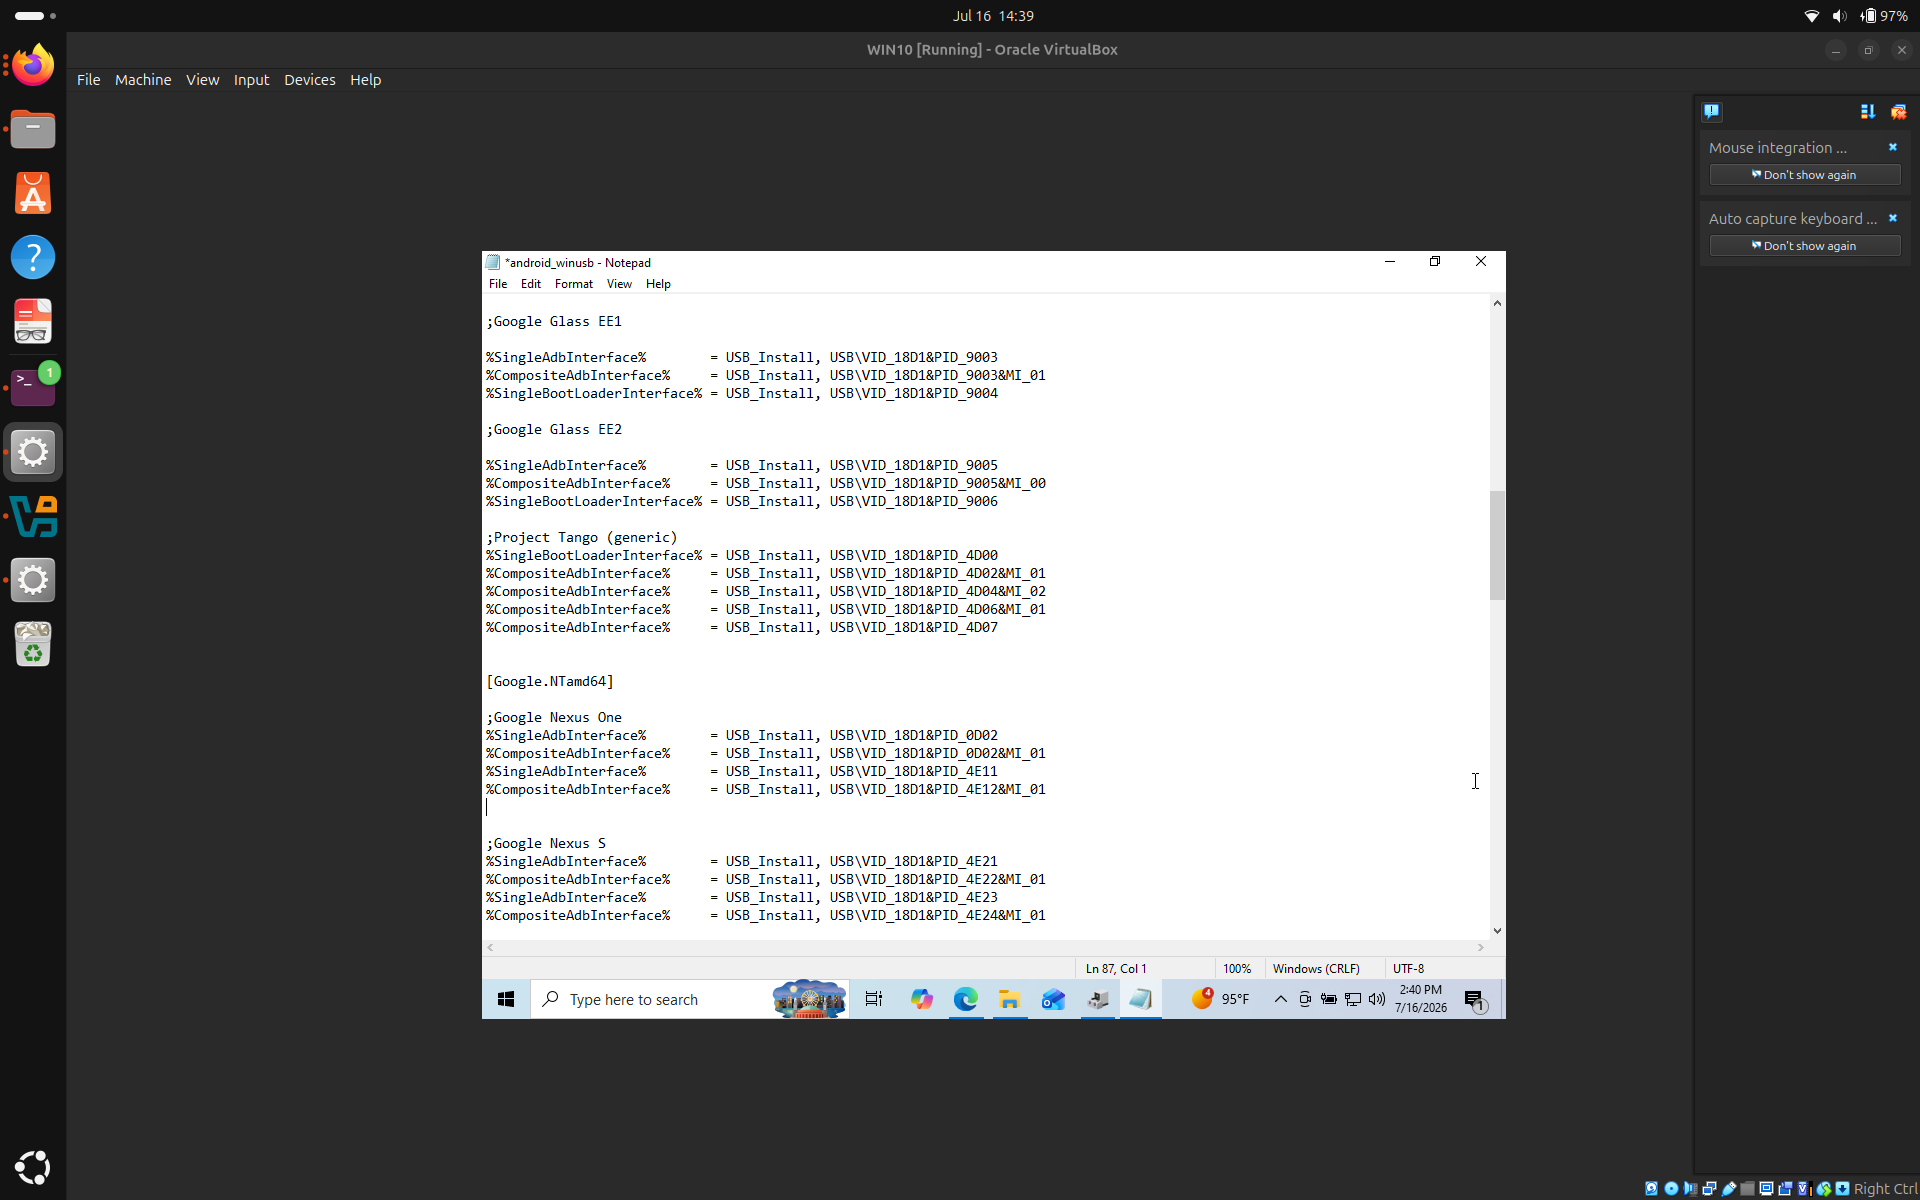This screenshot has width=1920, height=1200.
Task: Click Notepad's scroll down arrow
Action: (x=1497, y=931)
